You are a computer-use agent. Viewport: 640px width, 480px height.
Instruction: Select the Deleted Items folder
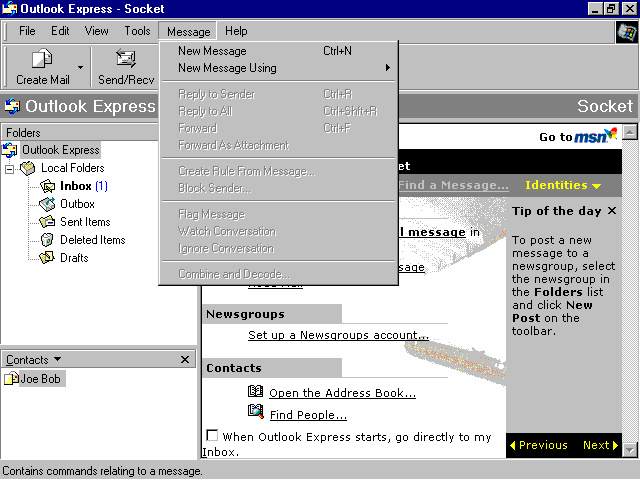pyautogui.click(x=93, y=240)
